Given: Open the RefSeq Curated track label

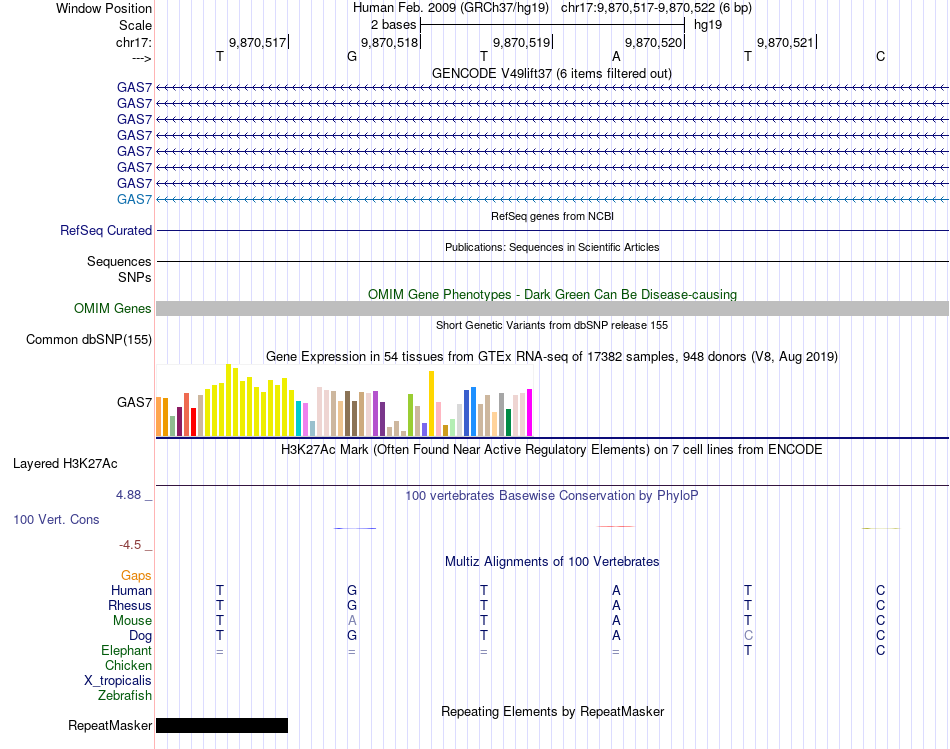Looking at the screenshot, I should (x=105, y=230).
